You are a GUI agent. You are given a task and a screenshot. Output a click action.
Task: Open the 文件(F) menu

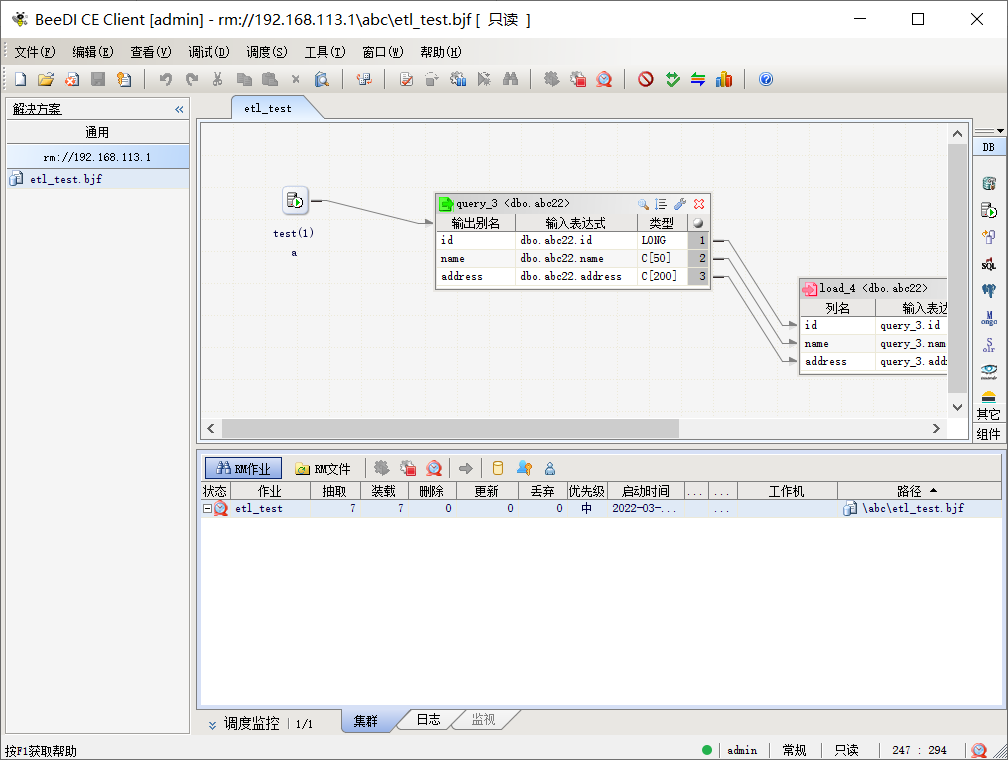[x=35, y=52]
